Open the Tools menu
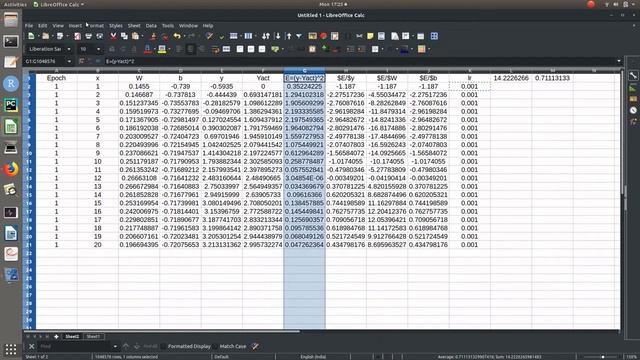This screenshot has width=640, height=360. [168, 26]
